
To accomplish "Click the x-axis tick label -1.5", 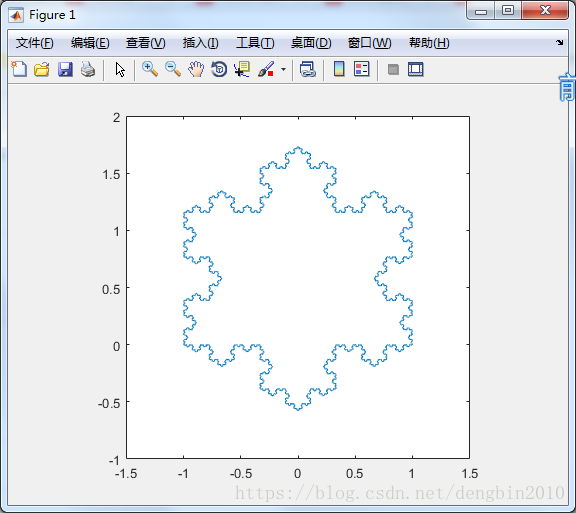I will coord(126,474).
